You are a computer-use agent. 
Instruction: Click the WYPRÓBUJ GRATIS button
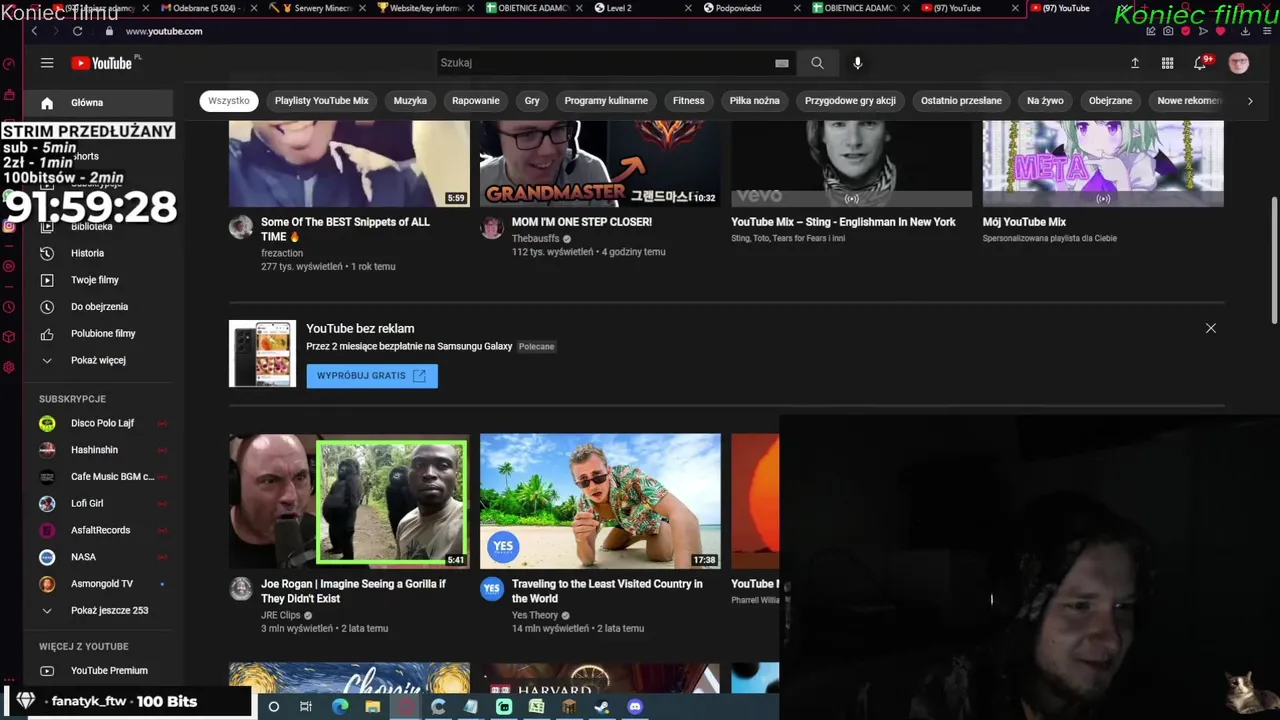click(372, 375)
